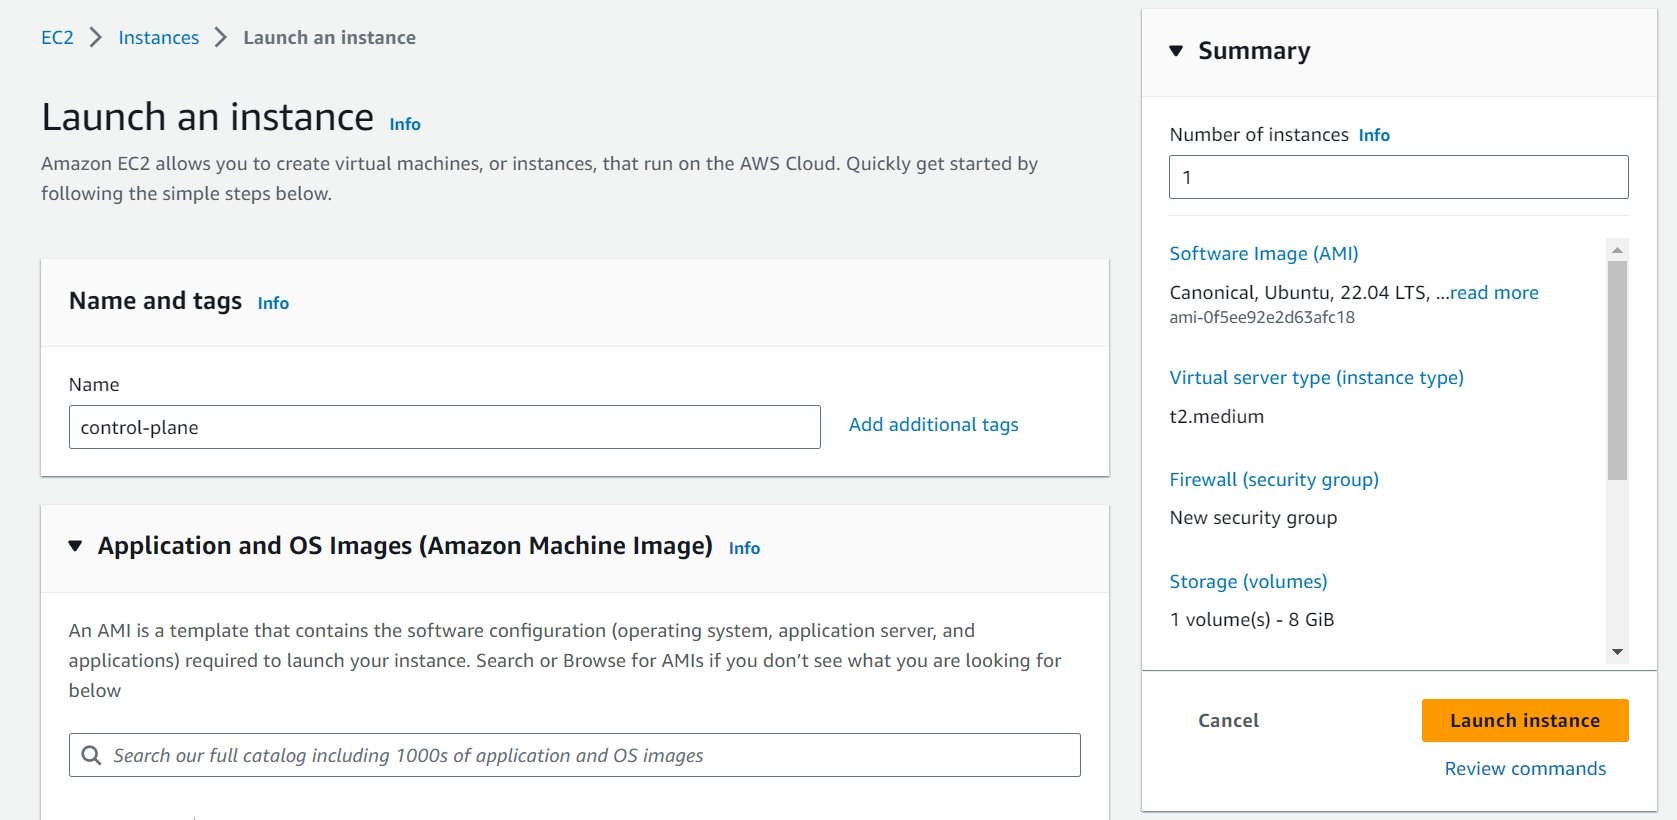Click Add additional tags
The image size is (1677, 820).
933,425
